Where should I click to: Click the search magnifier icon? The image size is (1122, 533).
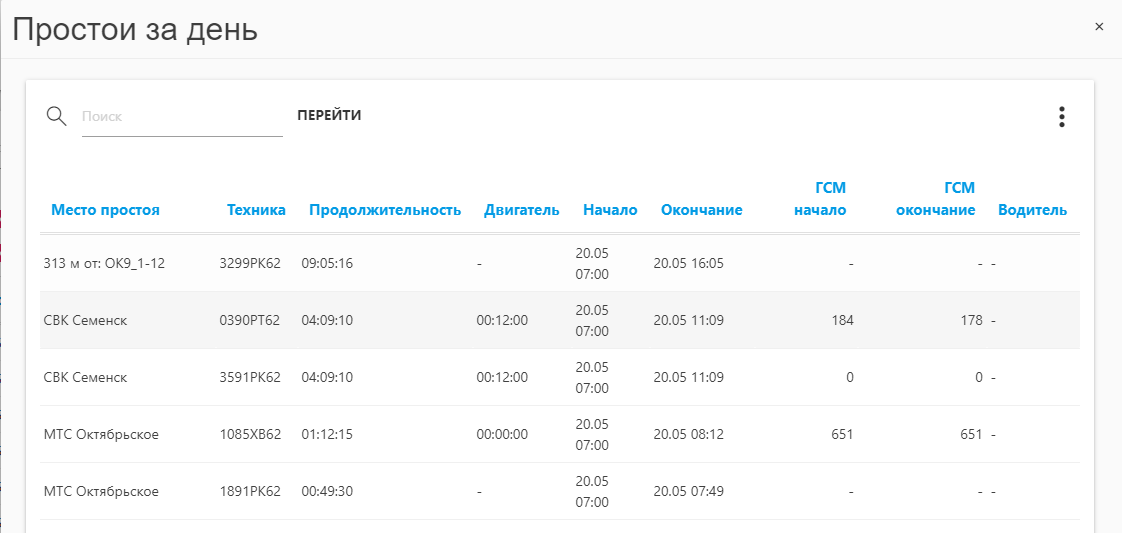57,115
